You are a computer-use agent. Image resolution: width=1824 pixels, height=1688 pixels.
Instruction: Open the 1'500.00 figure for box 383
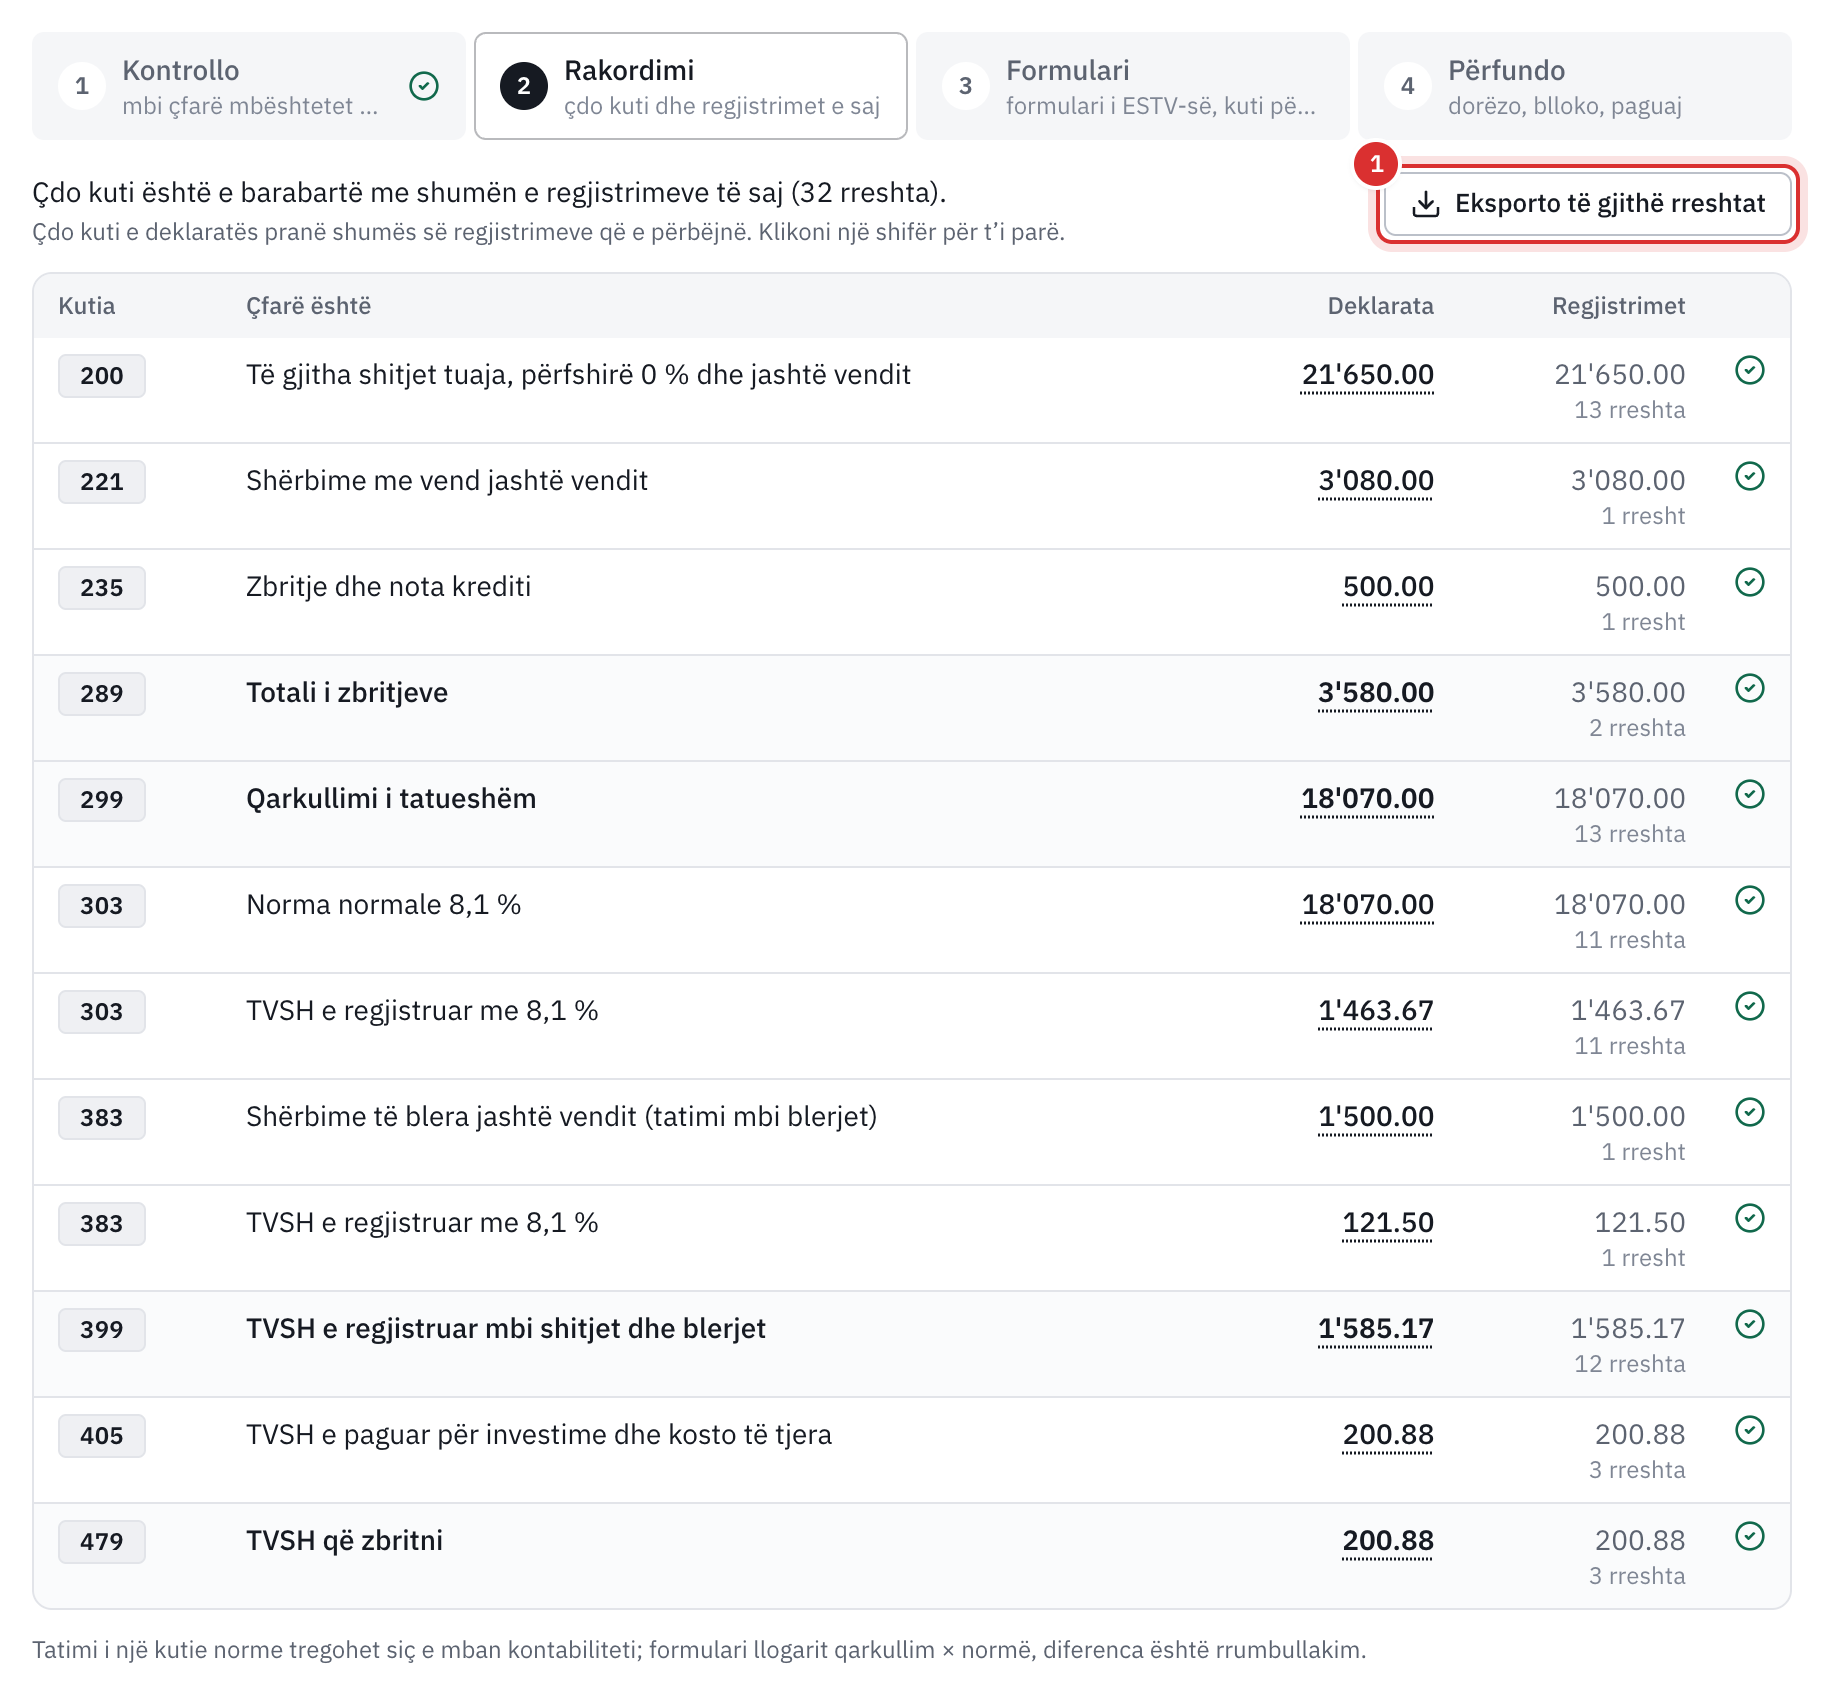coord(1375,1117)
